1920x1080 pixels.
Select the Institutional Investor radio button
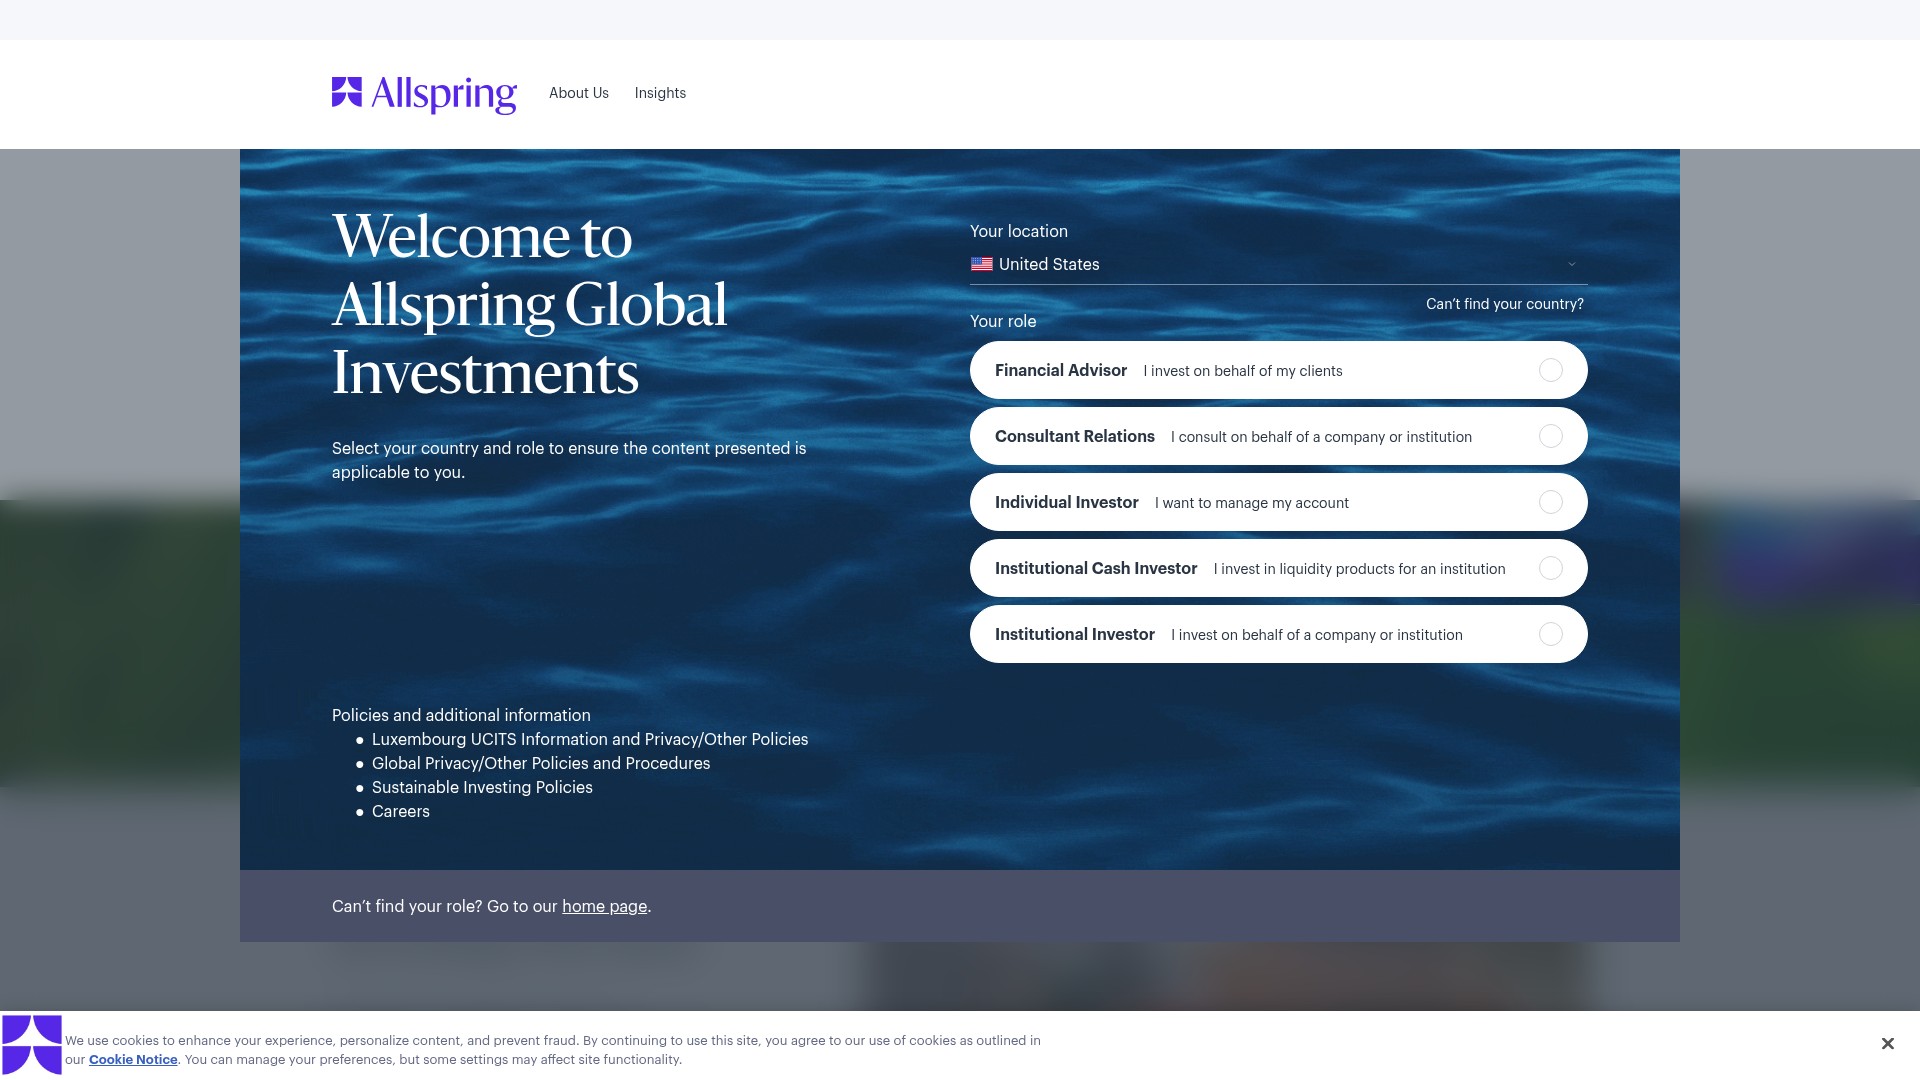pos(1550,634)
